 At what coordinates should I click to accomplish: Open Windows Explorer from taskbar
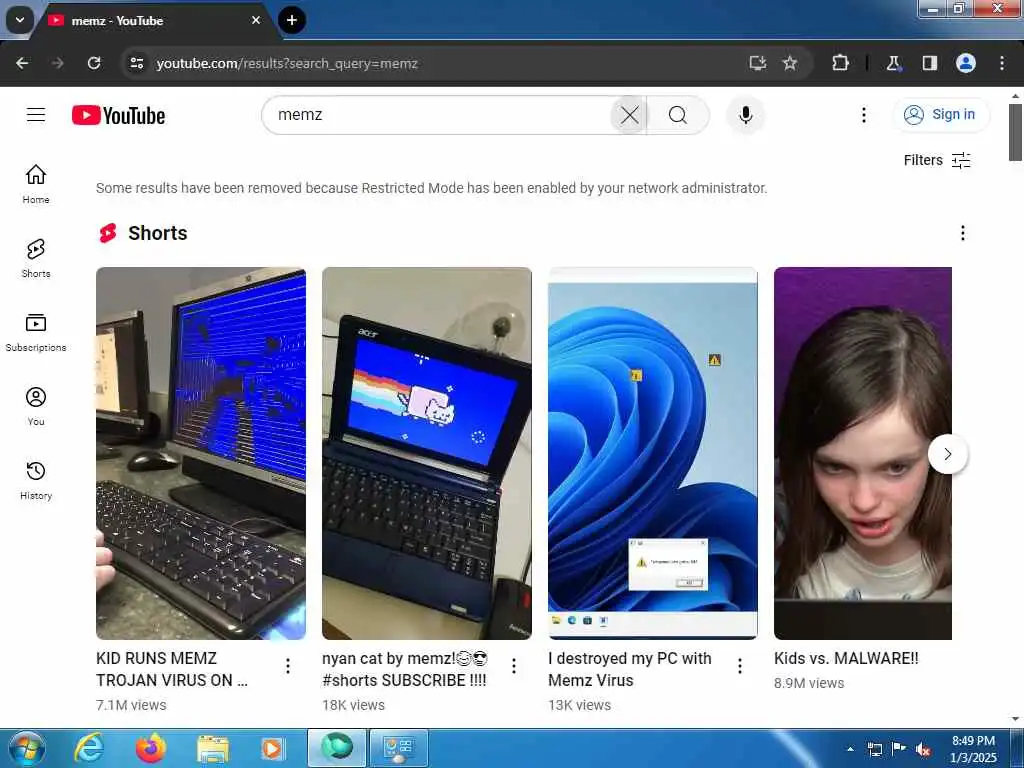tap(213, 748)
